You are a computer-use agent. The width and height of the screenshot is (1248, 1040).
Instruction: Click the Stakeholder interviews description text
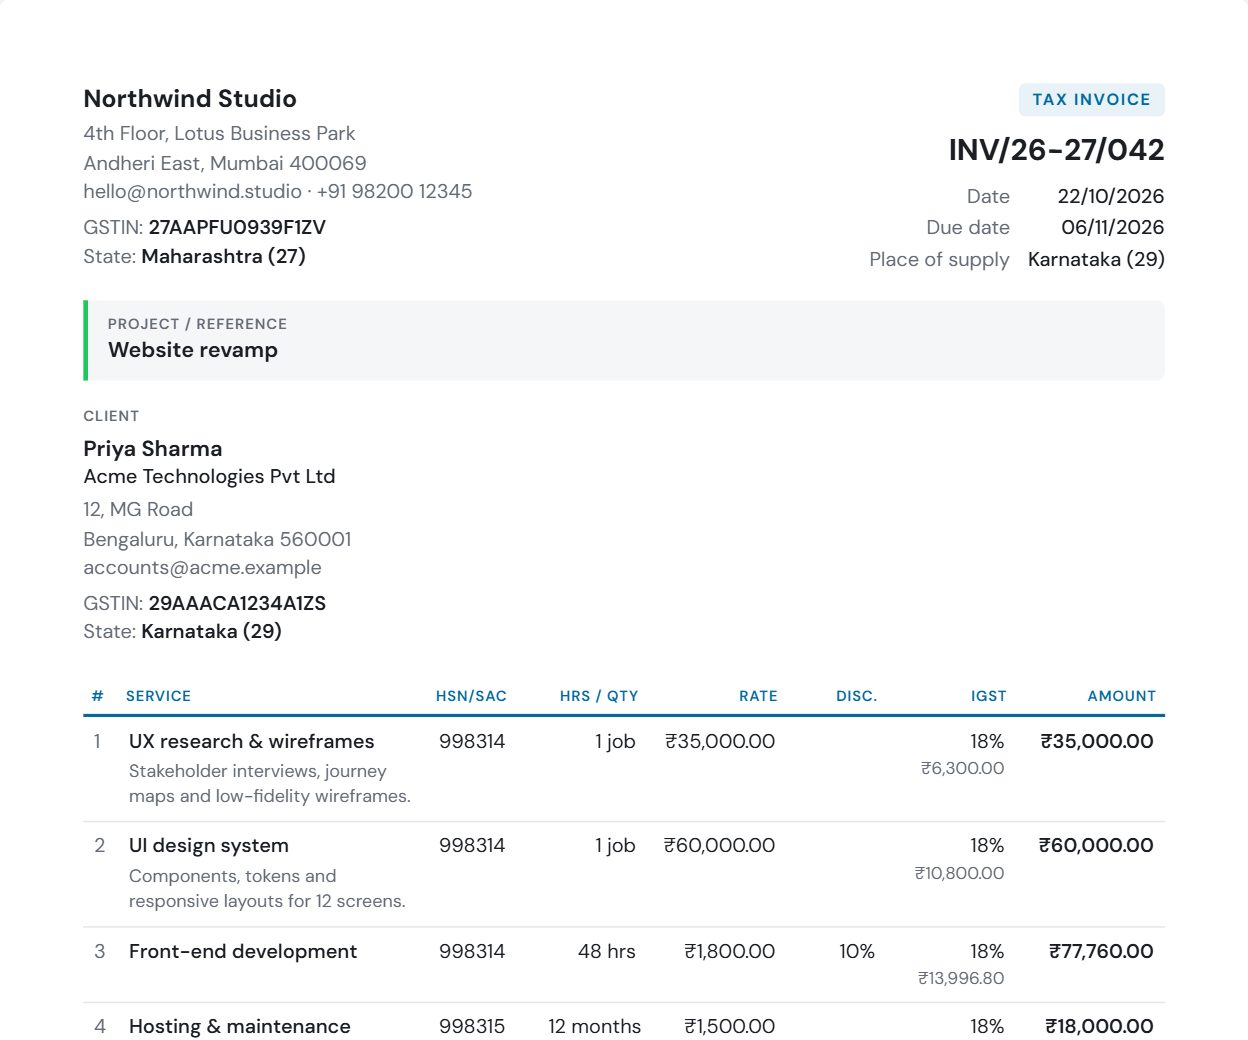tap(270, 783)
